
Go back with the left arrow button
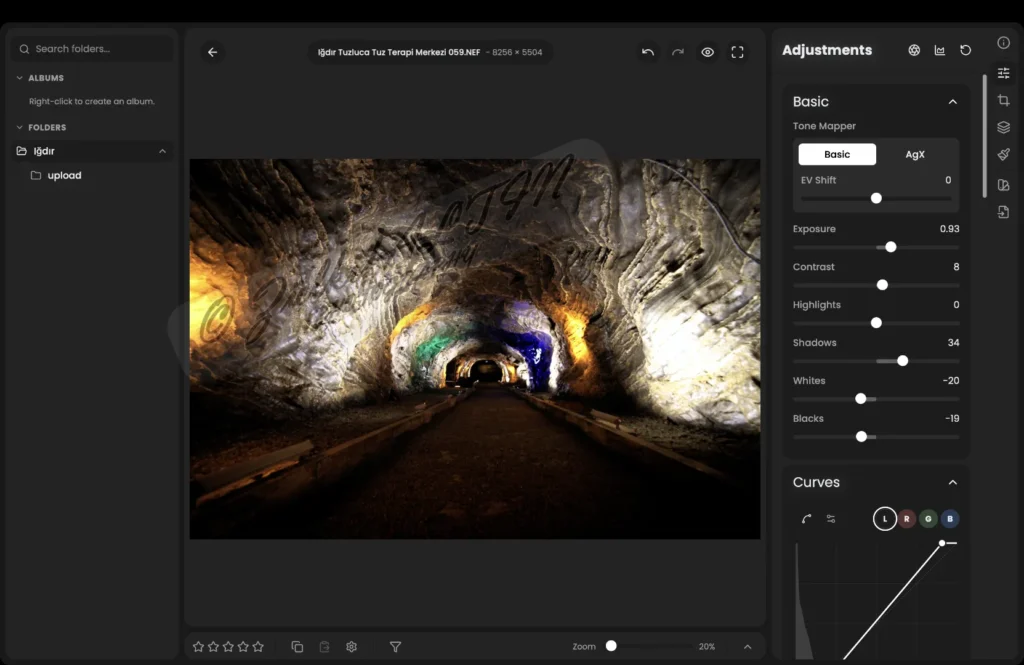pyautogui.click(x=212, y=52)
